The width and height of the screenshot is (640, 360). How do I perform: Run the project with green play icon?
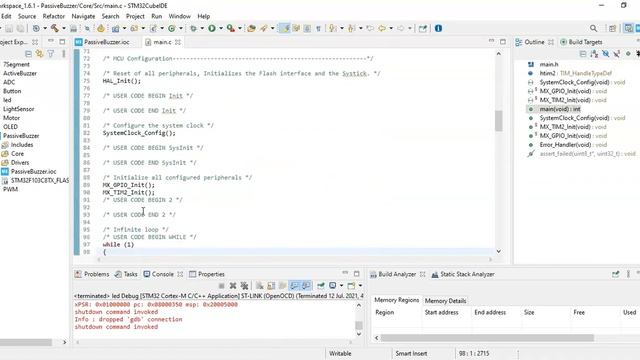coord(212,28)
